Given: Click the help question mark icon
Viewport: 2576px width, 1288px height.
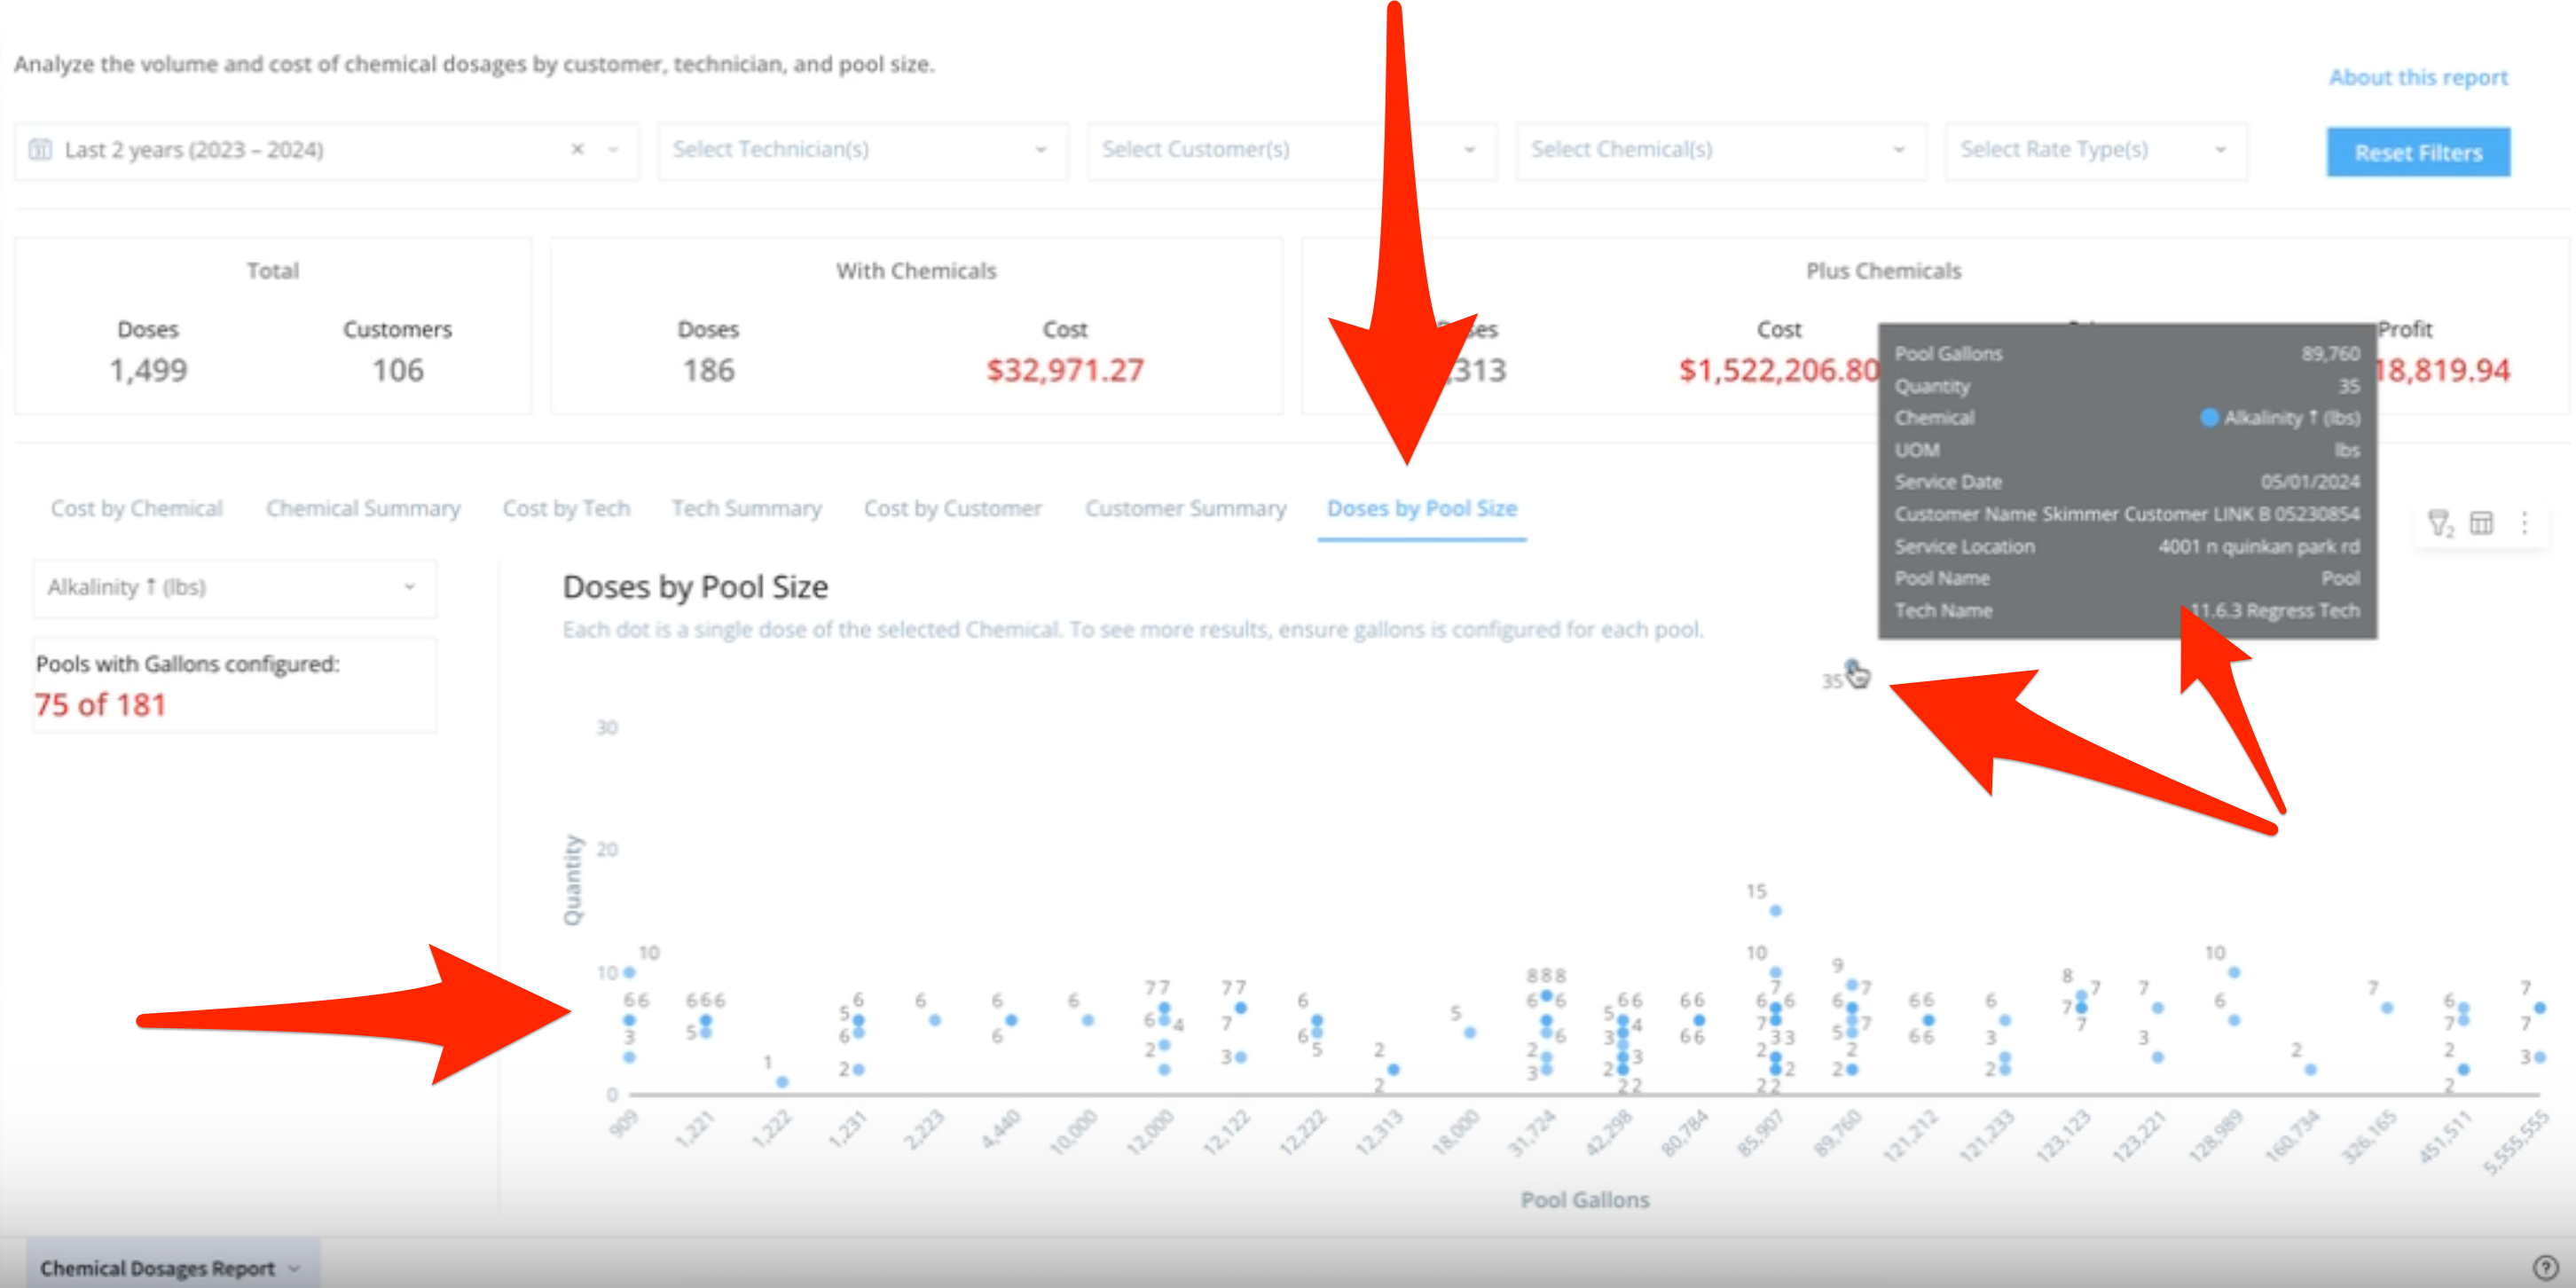Looking at the screenshot, I should click(2545, 1267).
